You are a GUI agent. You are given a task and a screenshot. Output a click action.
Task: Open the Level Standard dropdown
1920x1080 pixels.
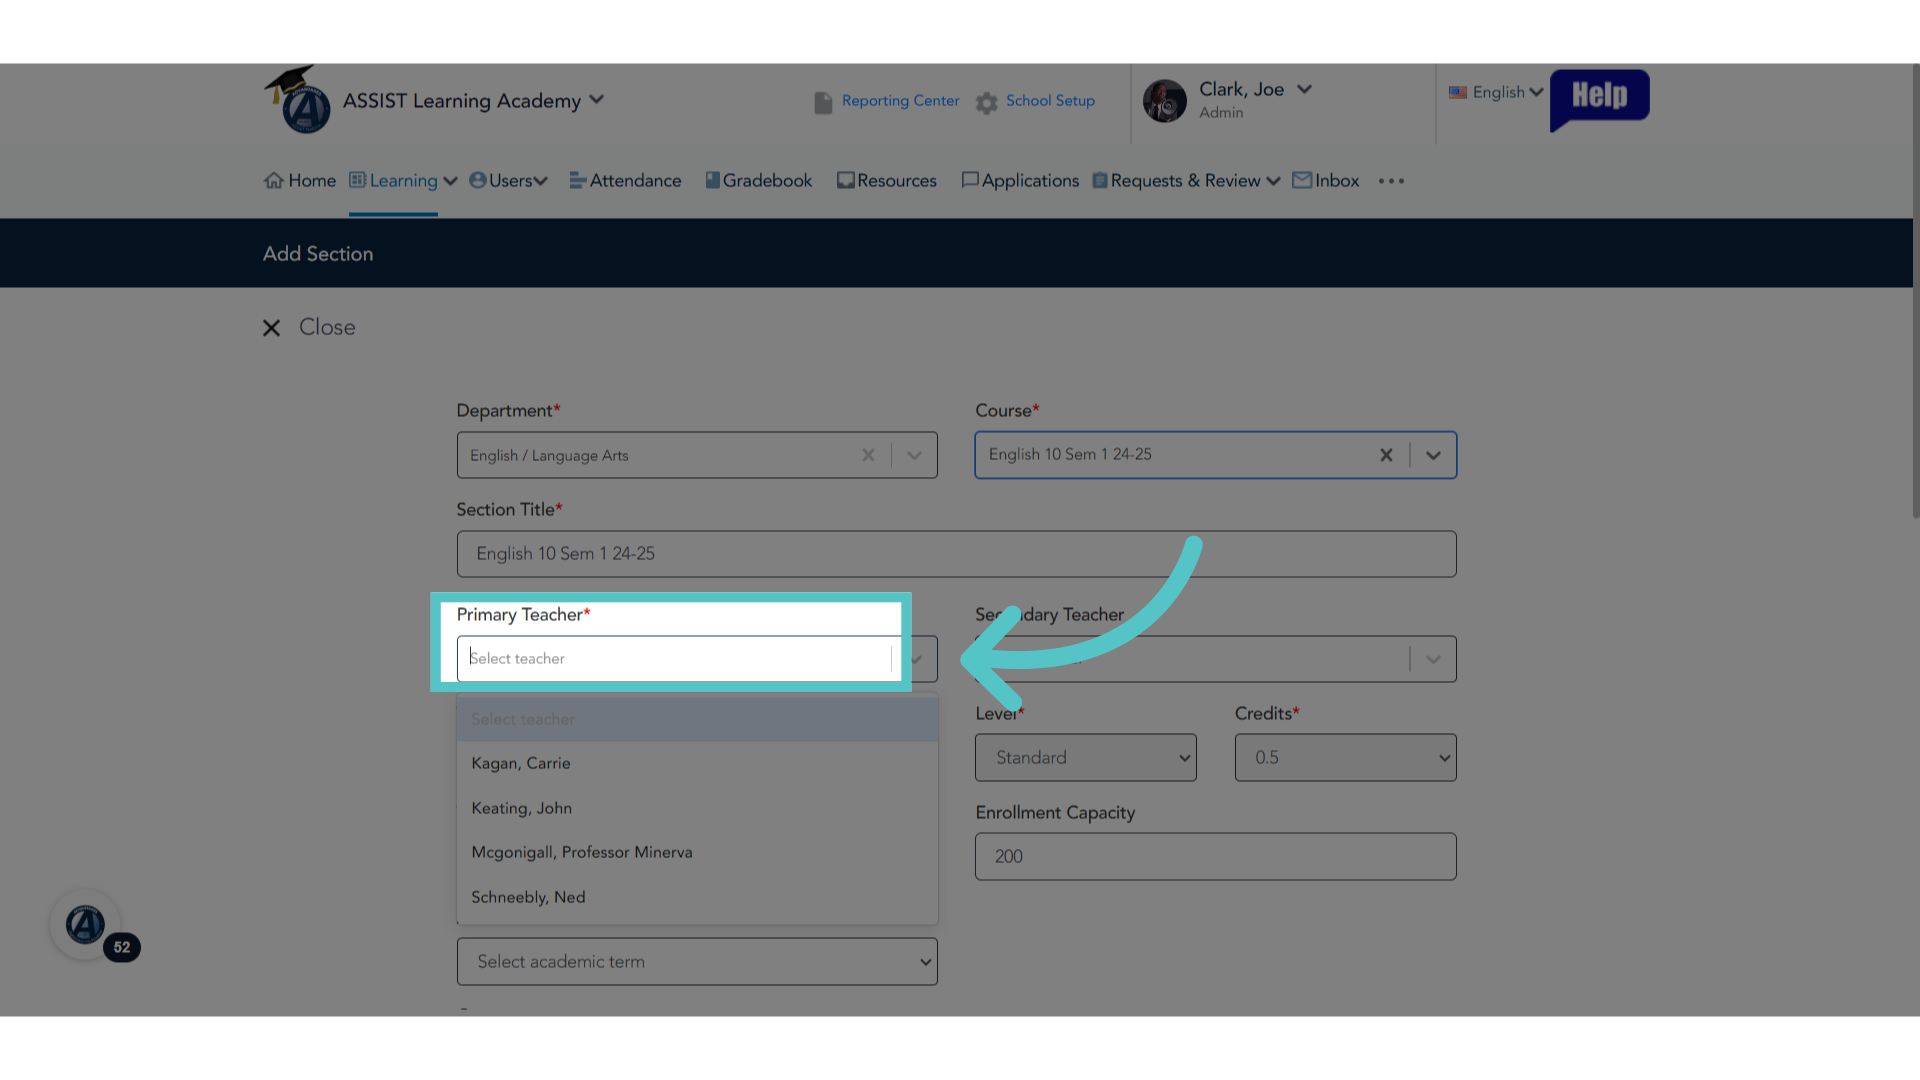pos(1086,758)
